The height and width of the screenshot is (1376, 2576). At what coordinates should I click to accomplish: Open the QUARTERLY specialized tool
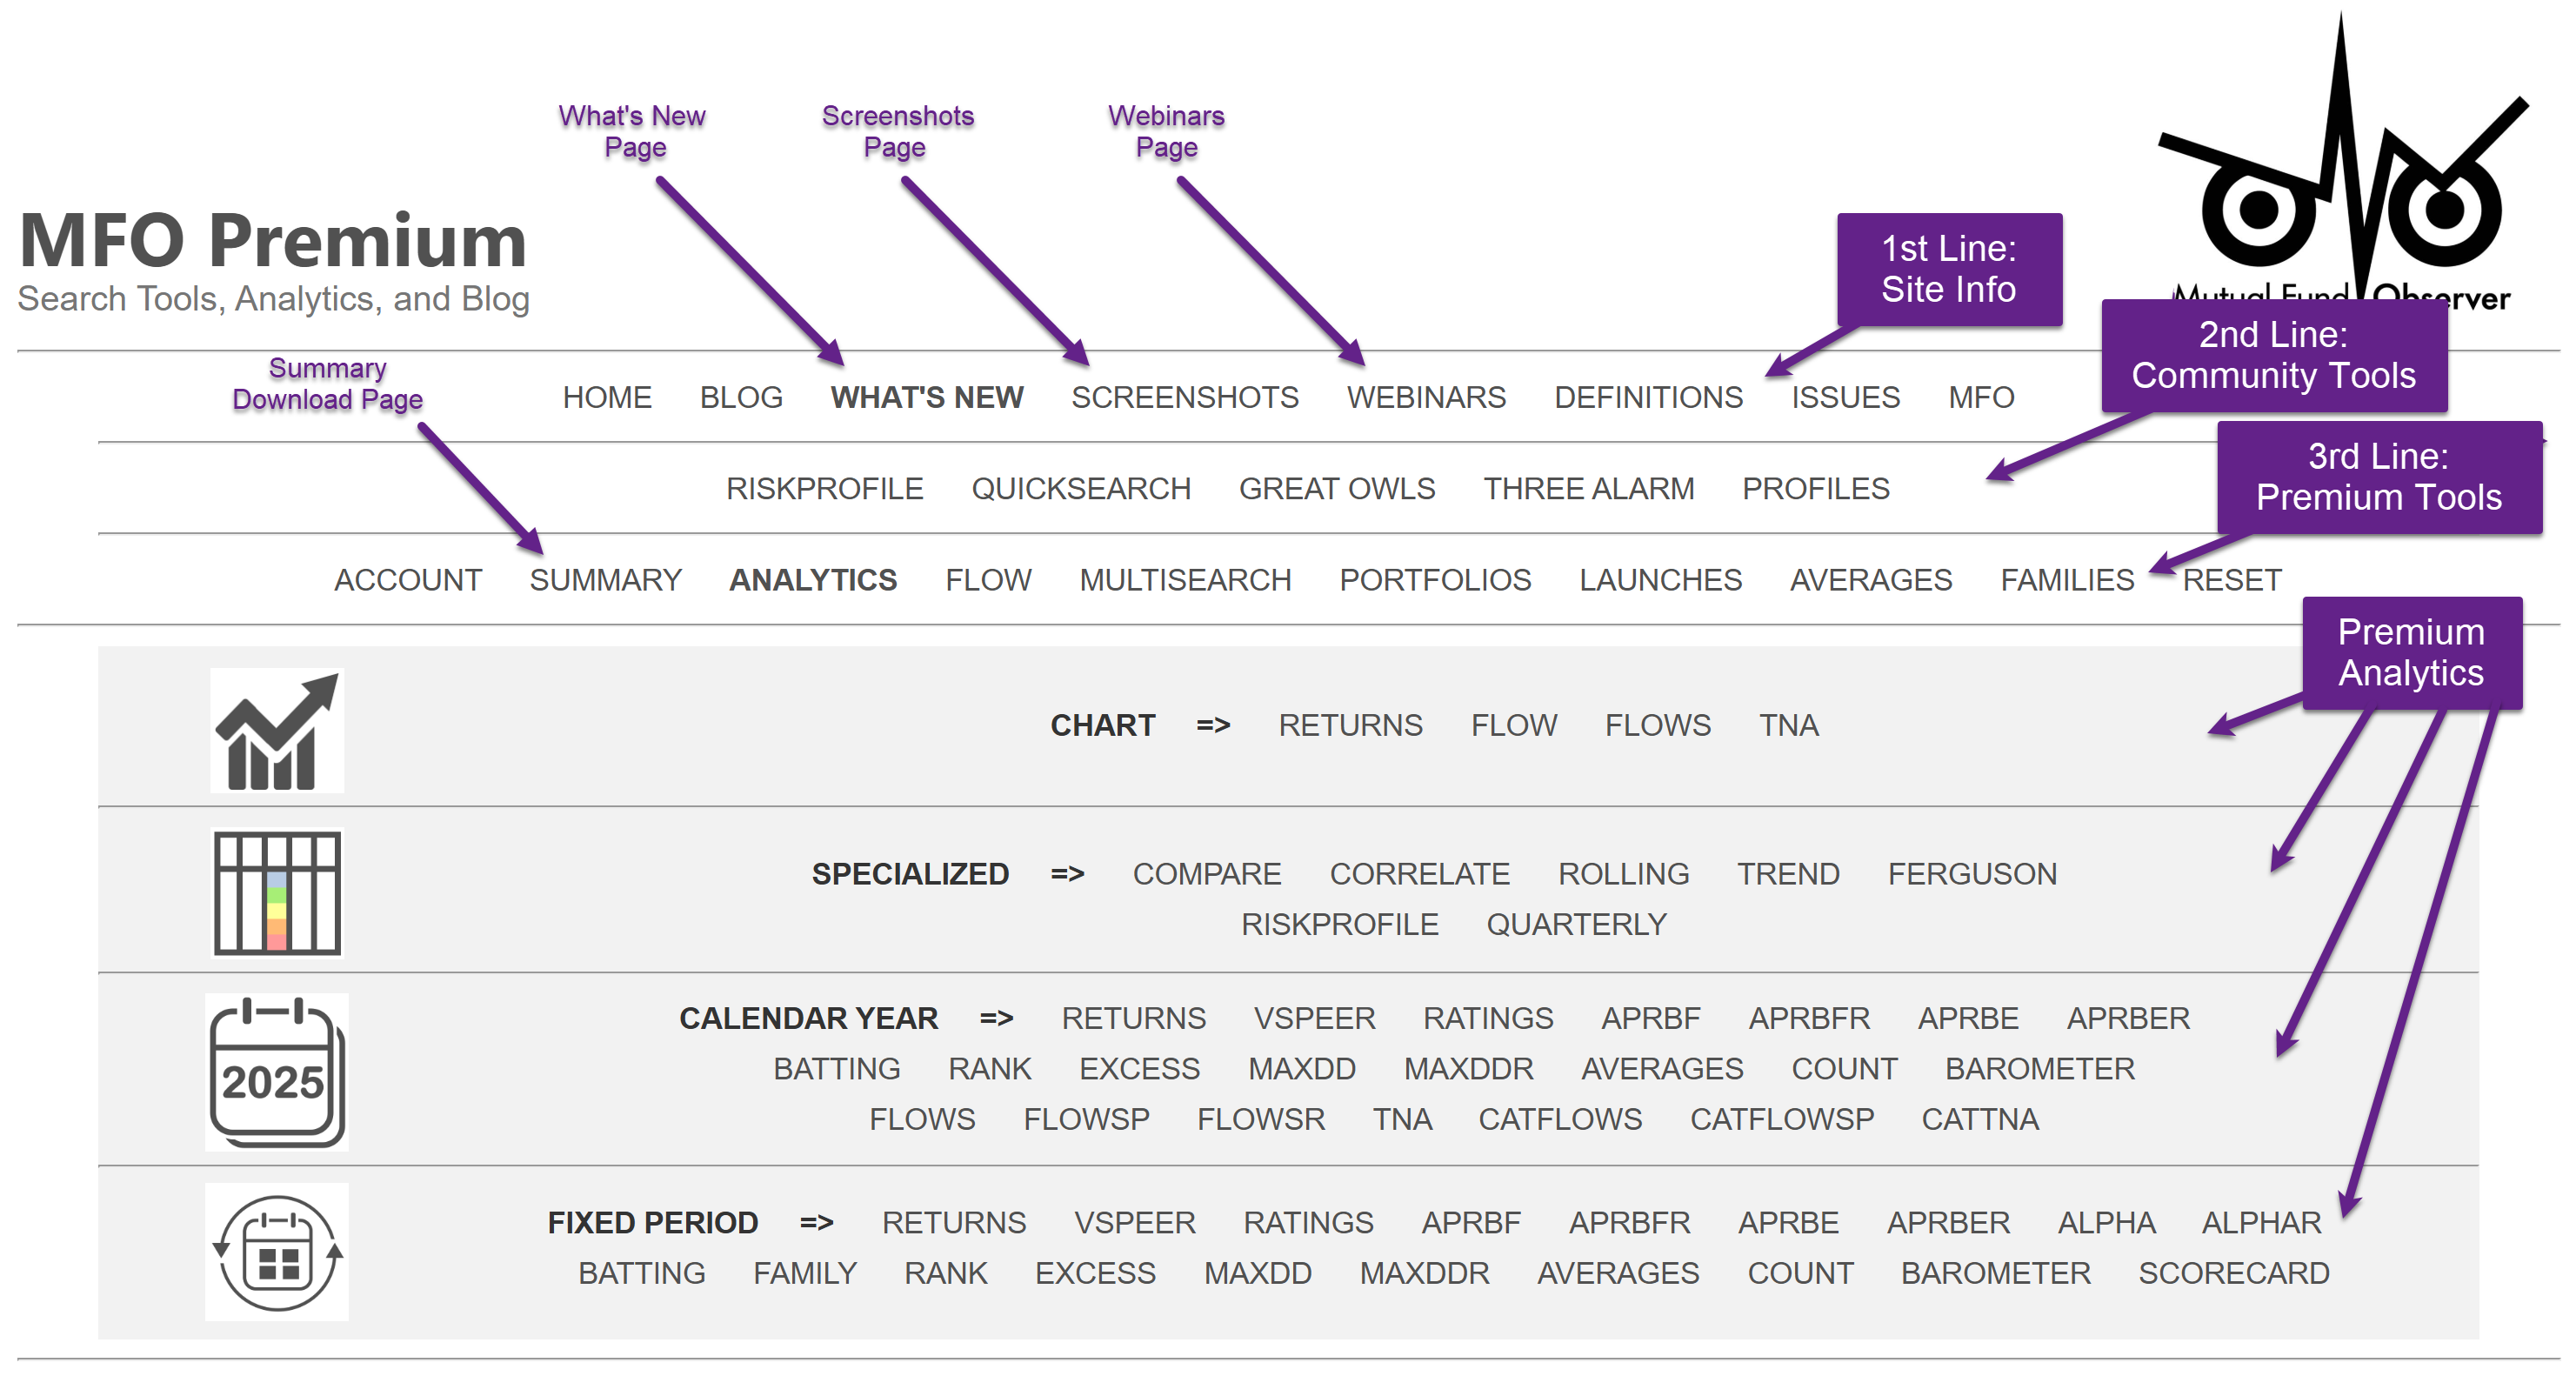1576,924
